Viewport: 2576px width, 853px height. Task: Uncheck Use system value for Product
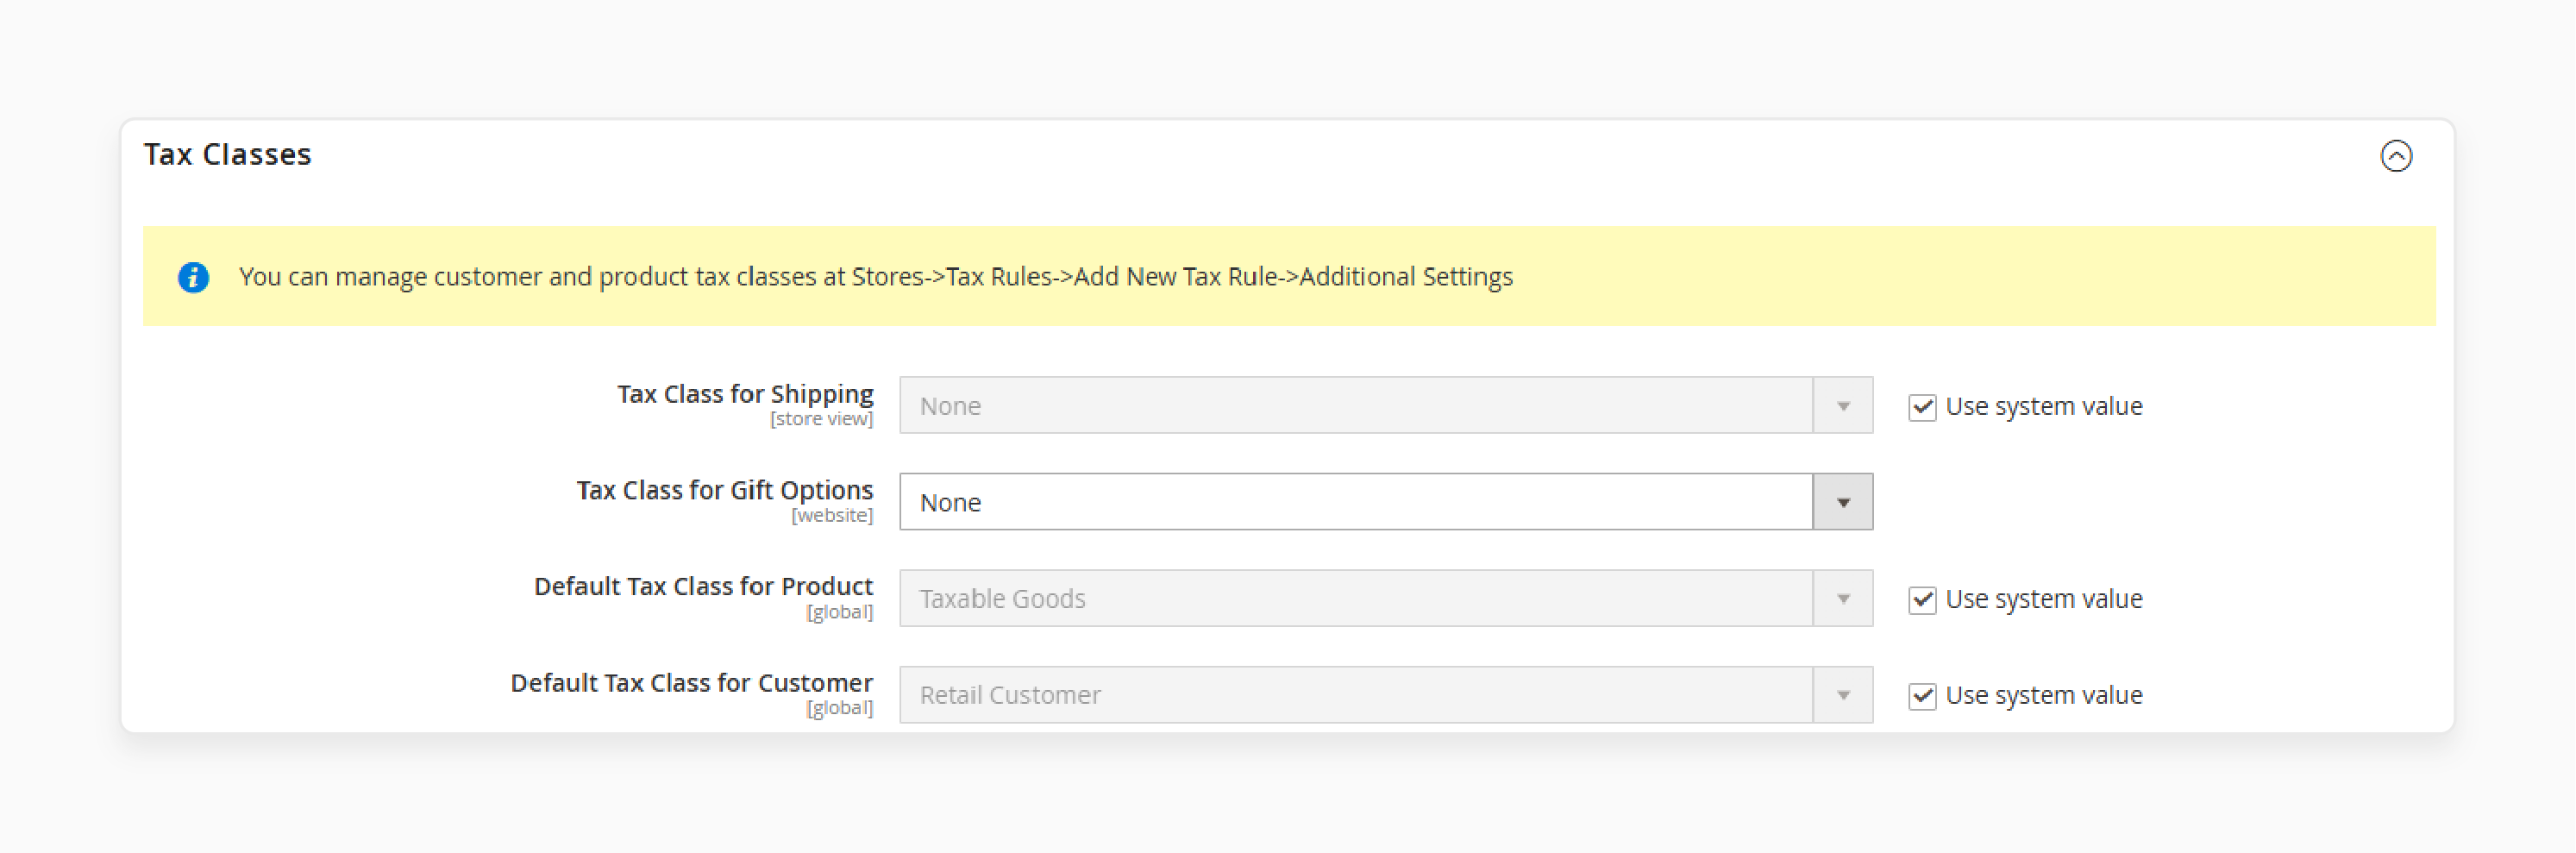[x=1921, y=599]
